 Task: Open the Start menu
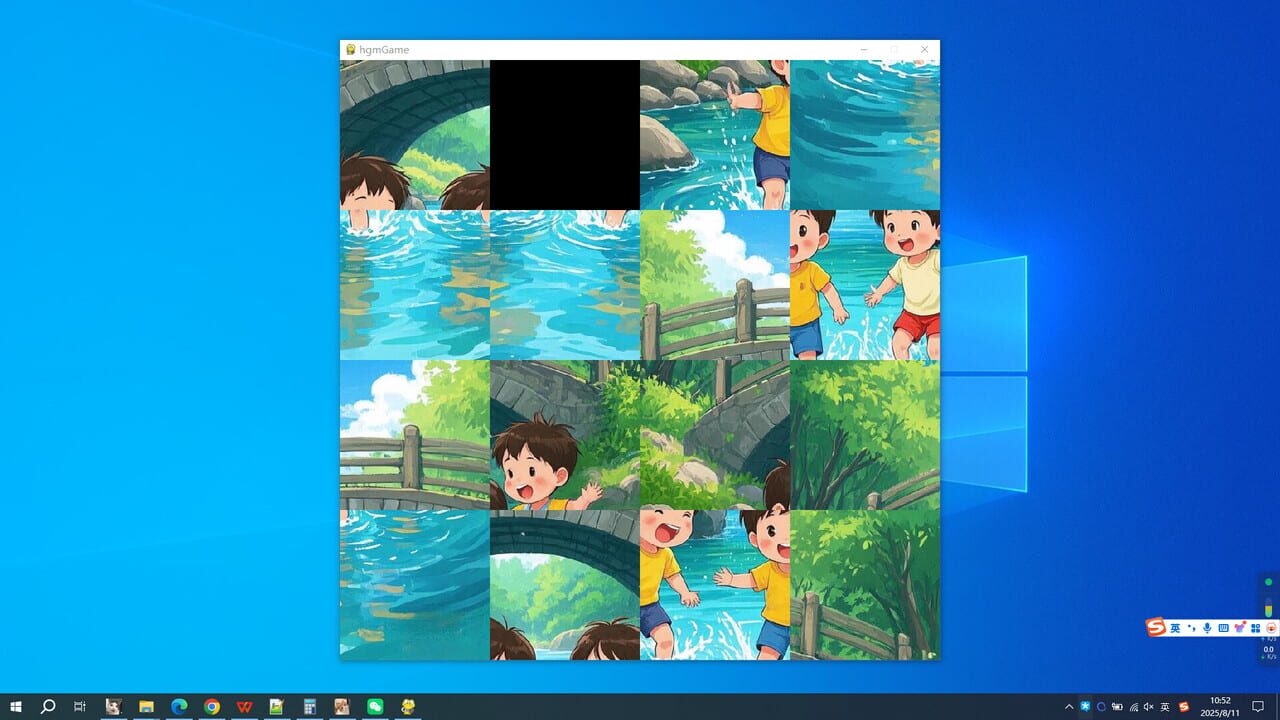15,706
